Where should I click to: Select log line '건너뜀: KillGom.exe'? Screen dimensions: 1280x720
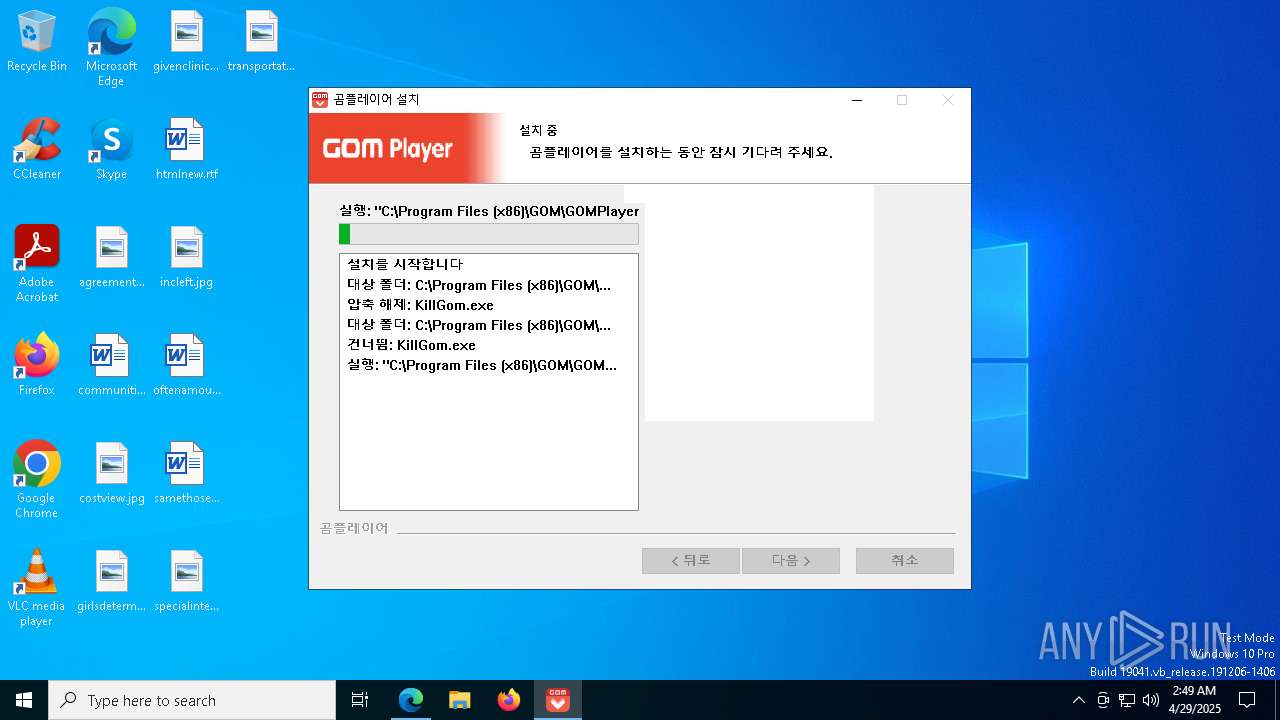pos(411,345)
